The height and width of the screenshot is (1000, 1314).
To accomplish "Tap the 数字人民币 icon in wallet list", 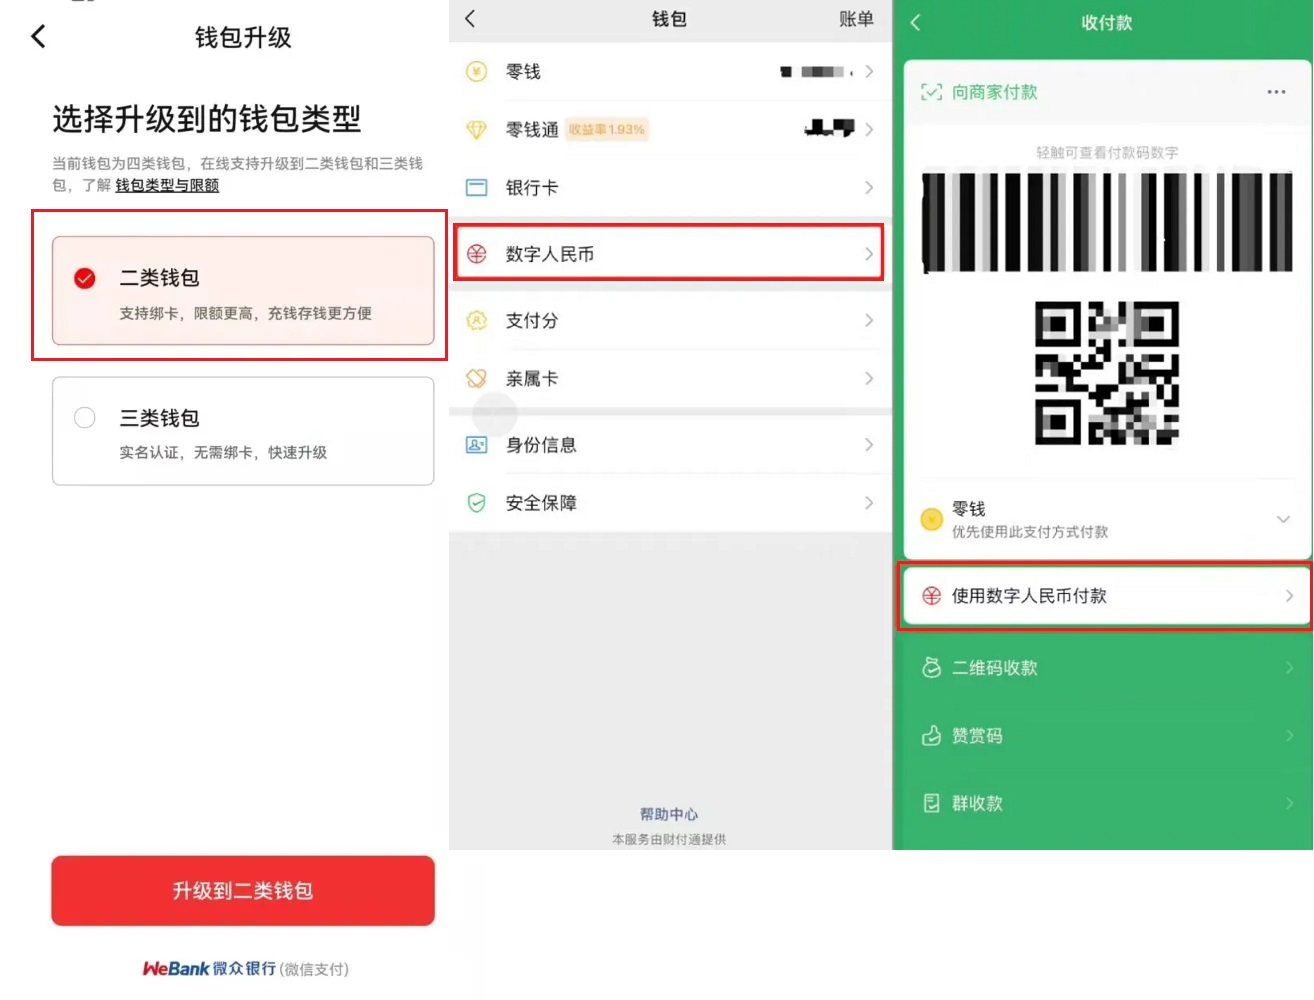I will pyautogui.click(x=477, y=254).
